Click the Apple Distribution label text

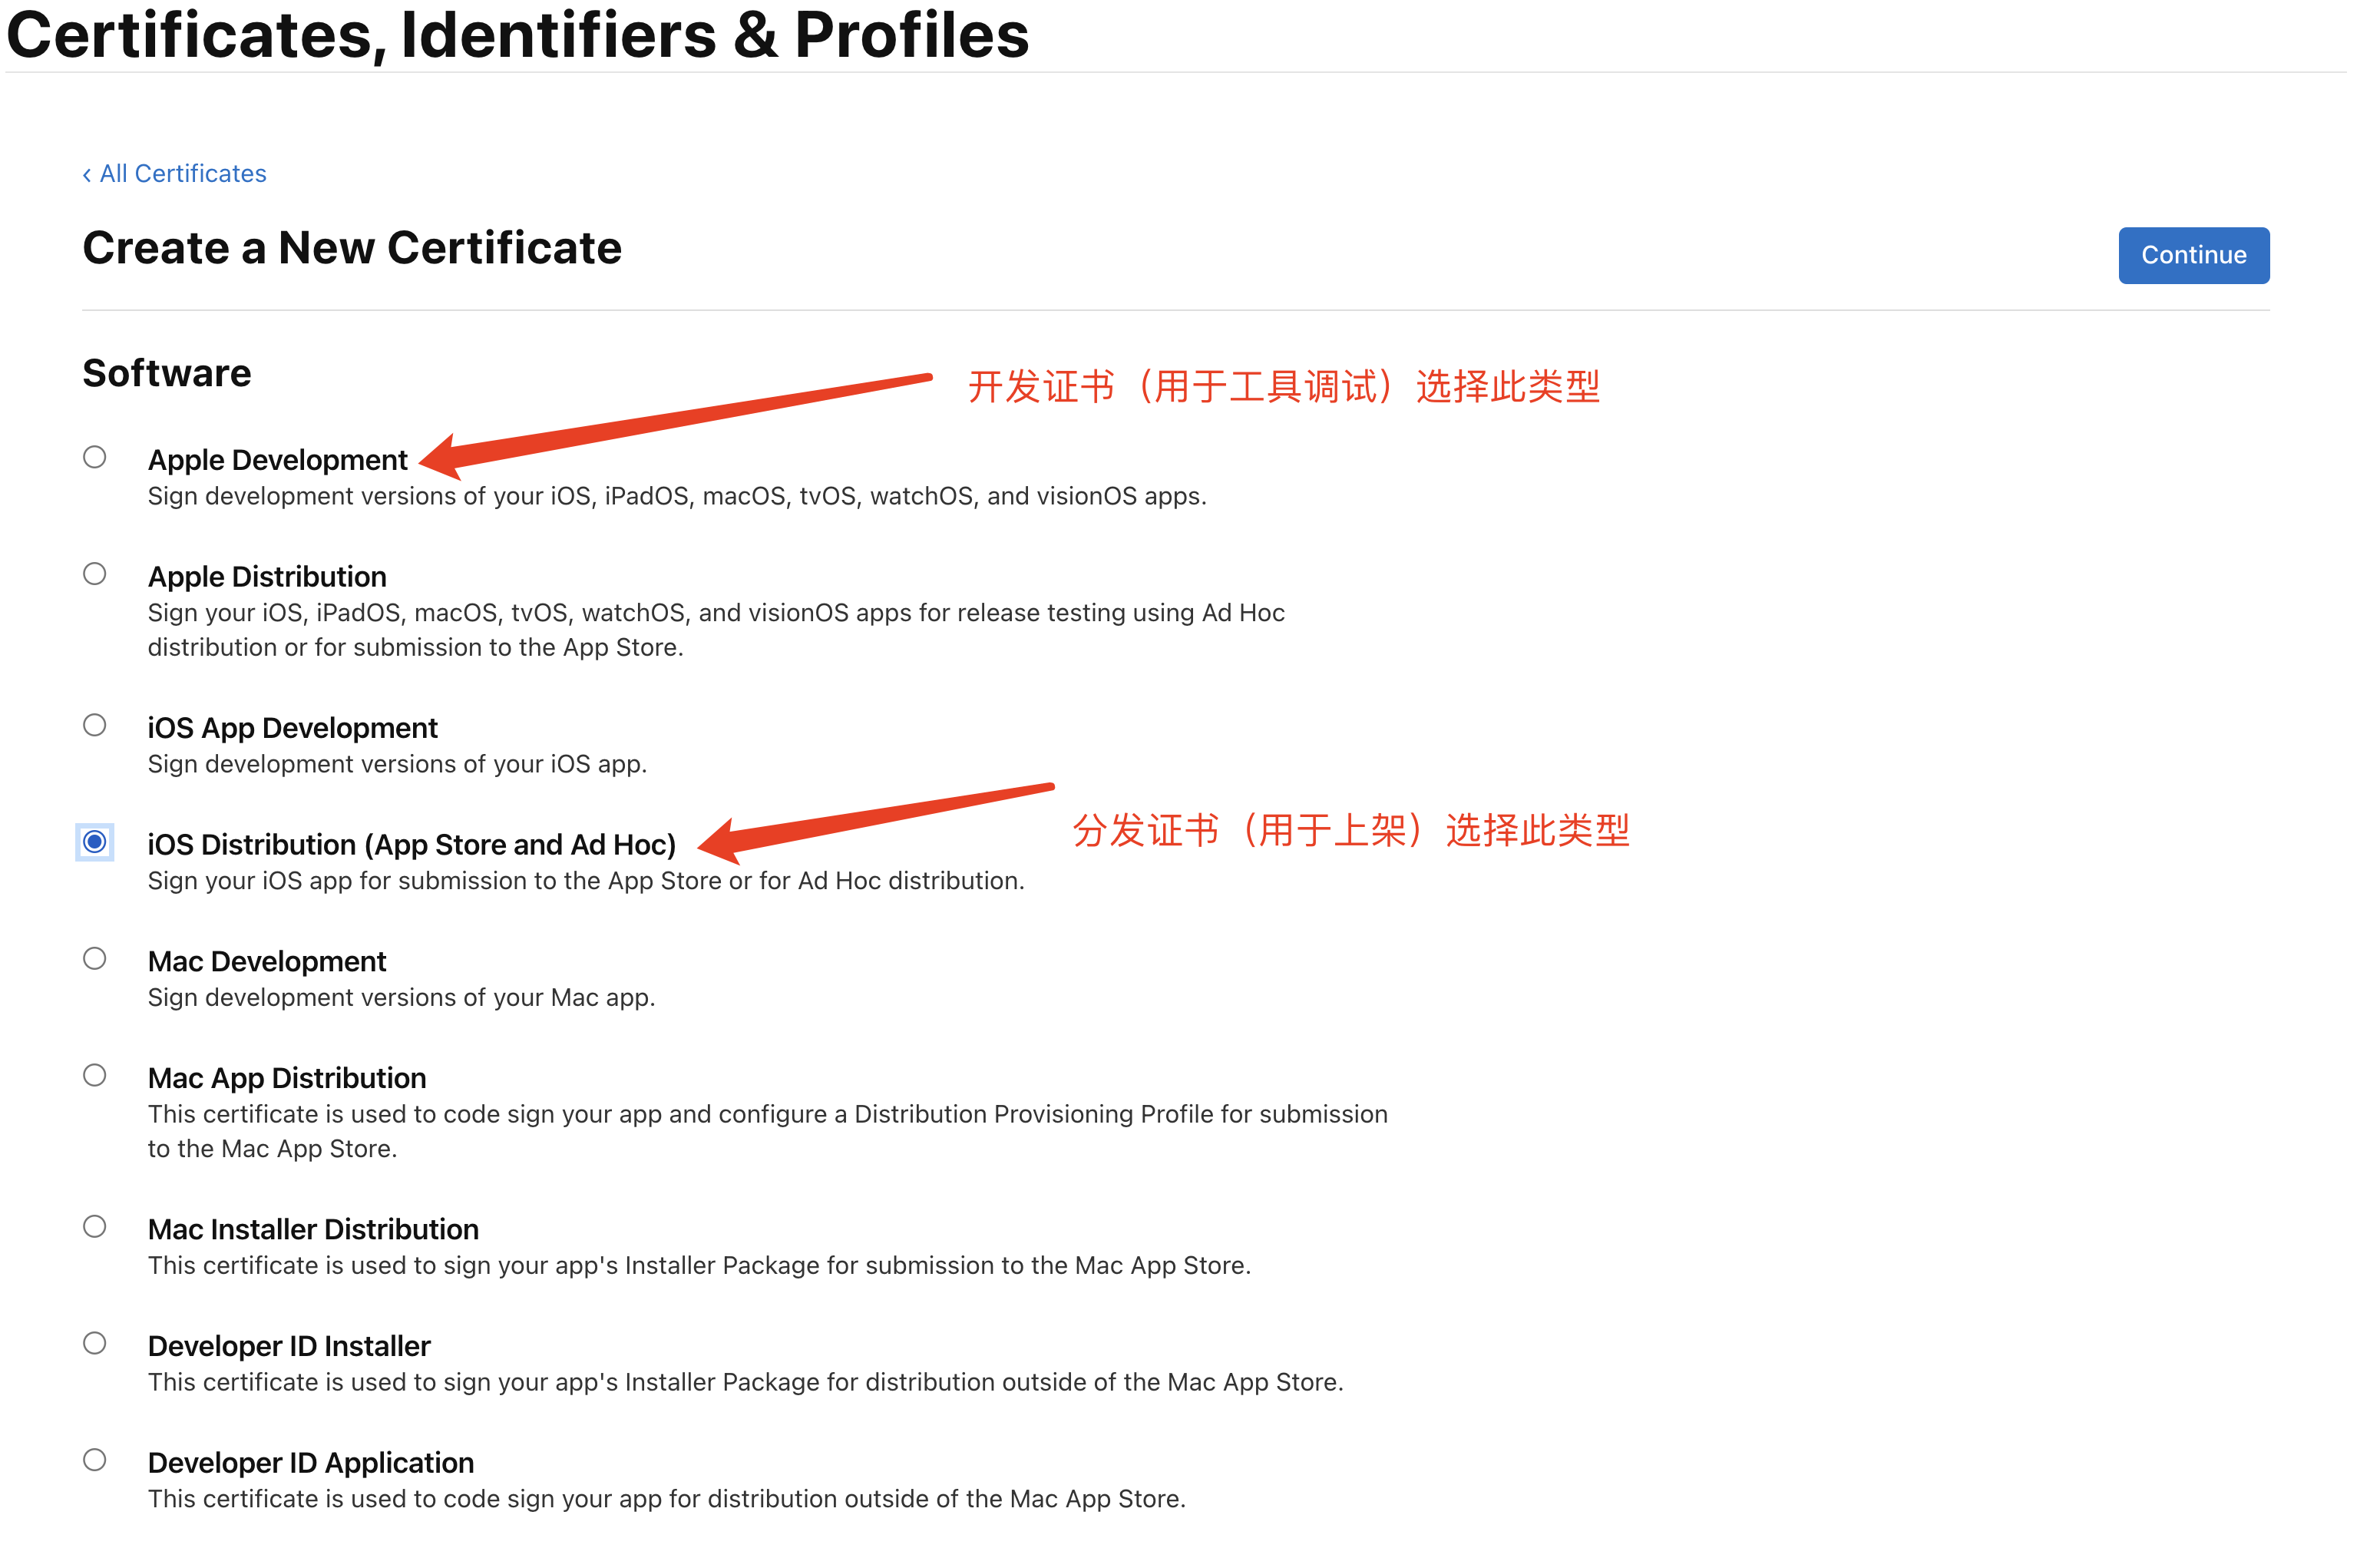tap(267, 577)
